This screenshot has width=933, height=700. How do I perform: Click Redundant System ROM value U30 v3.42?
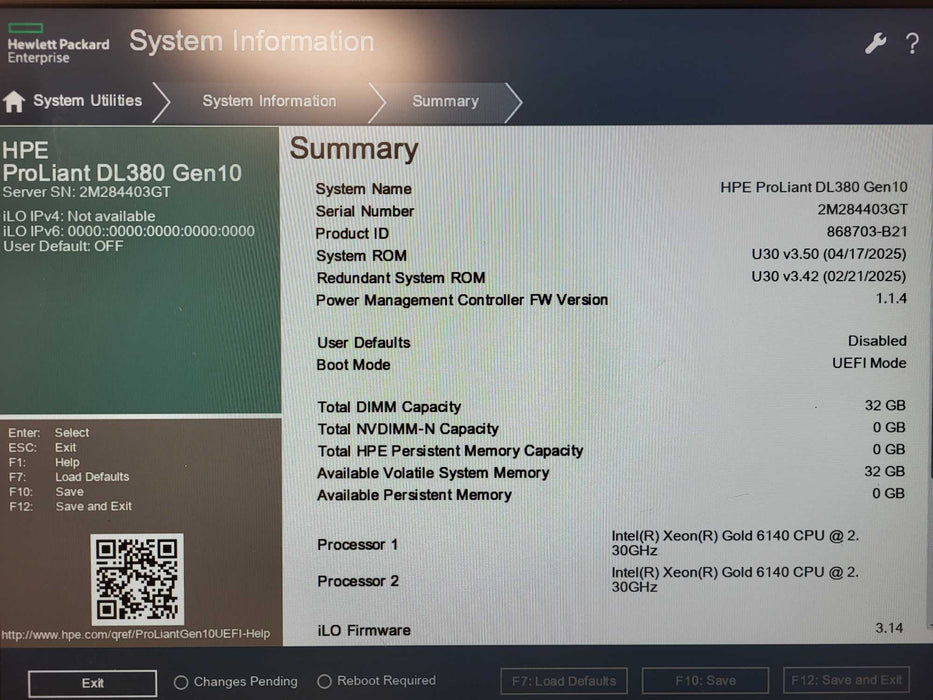click(829, 276)
